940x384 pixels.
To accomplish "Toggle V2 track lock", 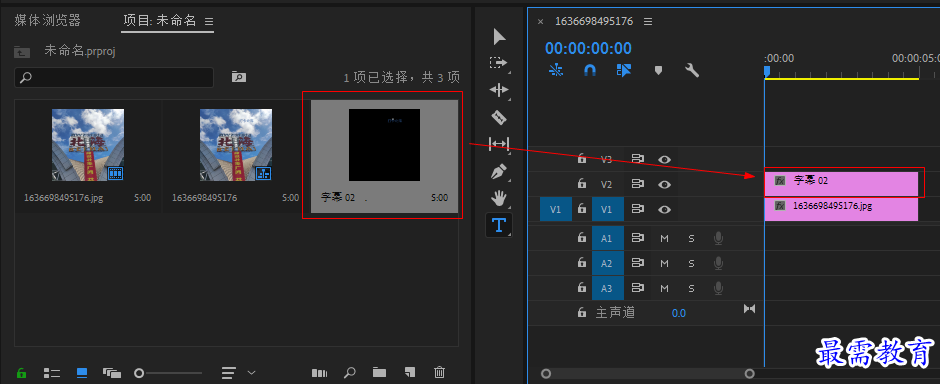I will coord(582,184).
